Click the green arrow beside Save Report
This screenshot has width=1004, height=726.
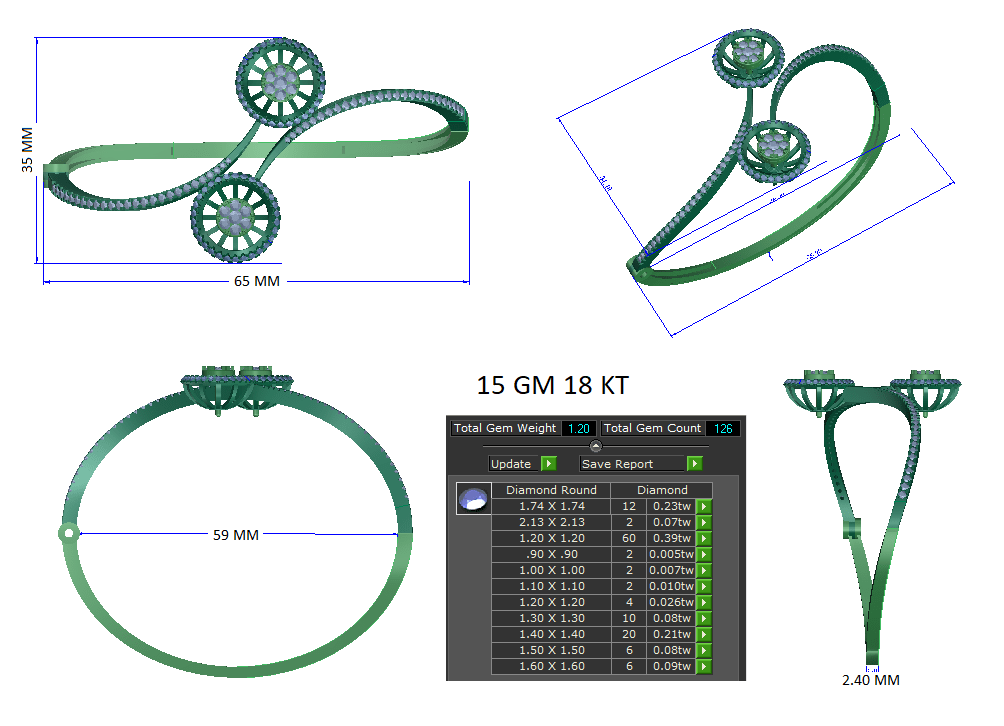coord(694,464)
